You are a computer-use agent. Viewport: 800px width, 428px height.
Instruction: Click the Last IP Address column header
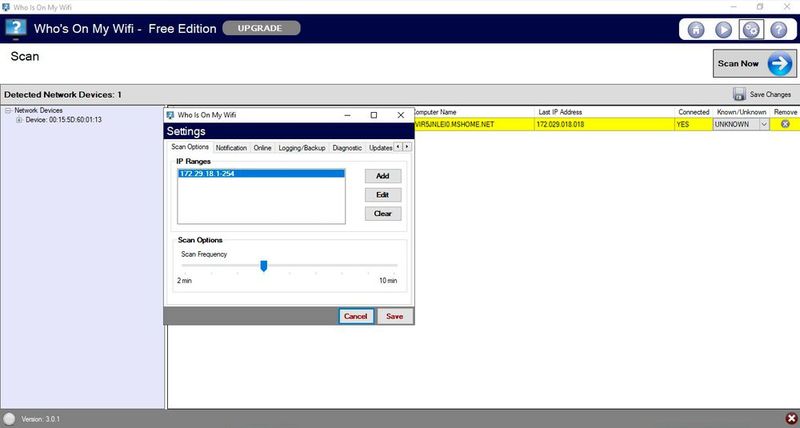605,112
